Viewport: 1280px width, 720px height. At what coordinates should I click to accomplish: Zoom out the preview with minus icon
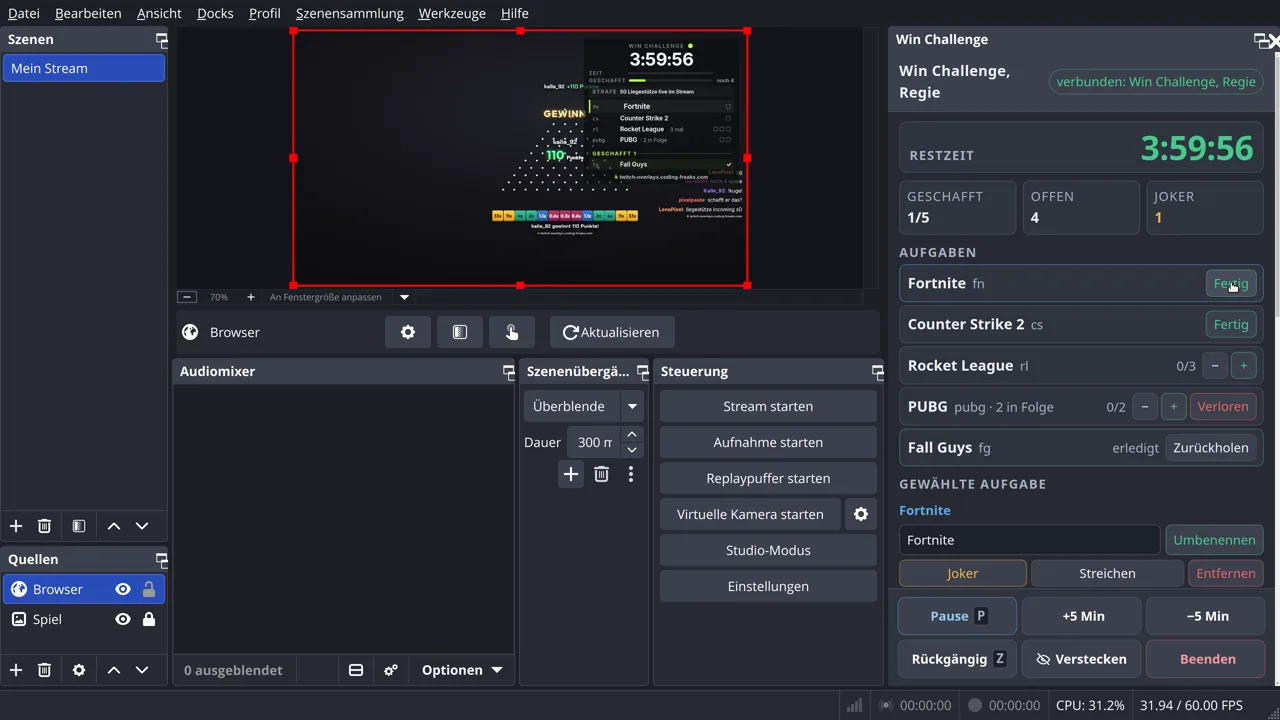pos(187,297)
